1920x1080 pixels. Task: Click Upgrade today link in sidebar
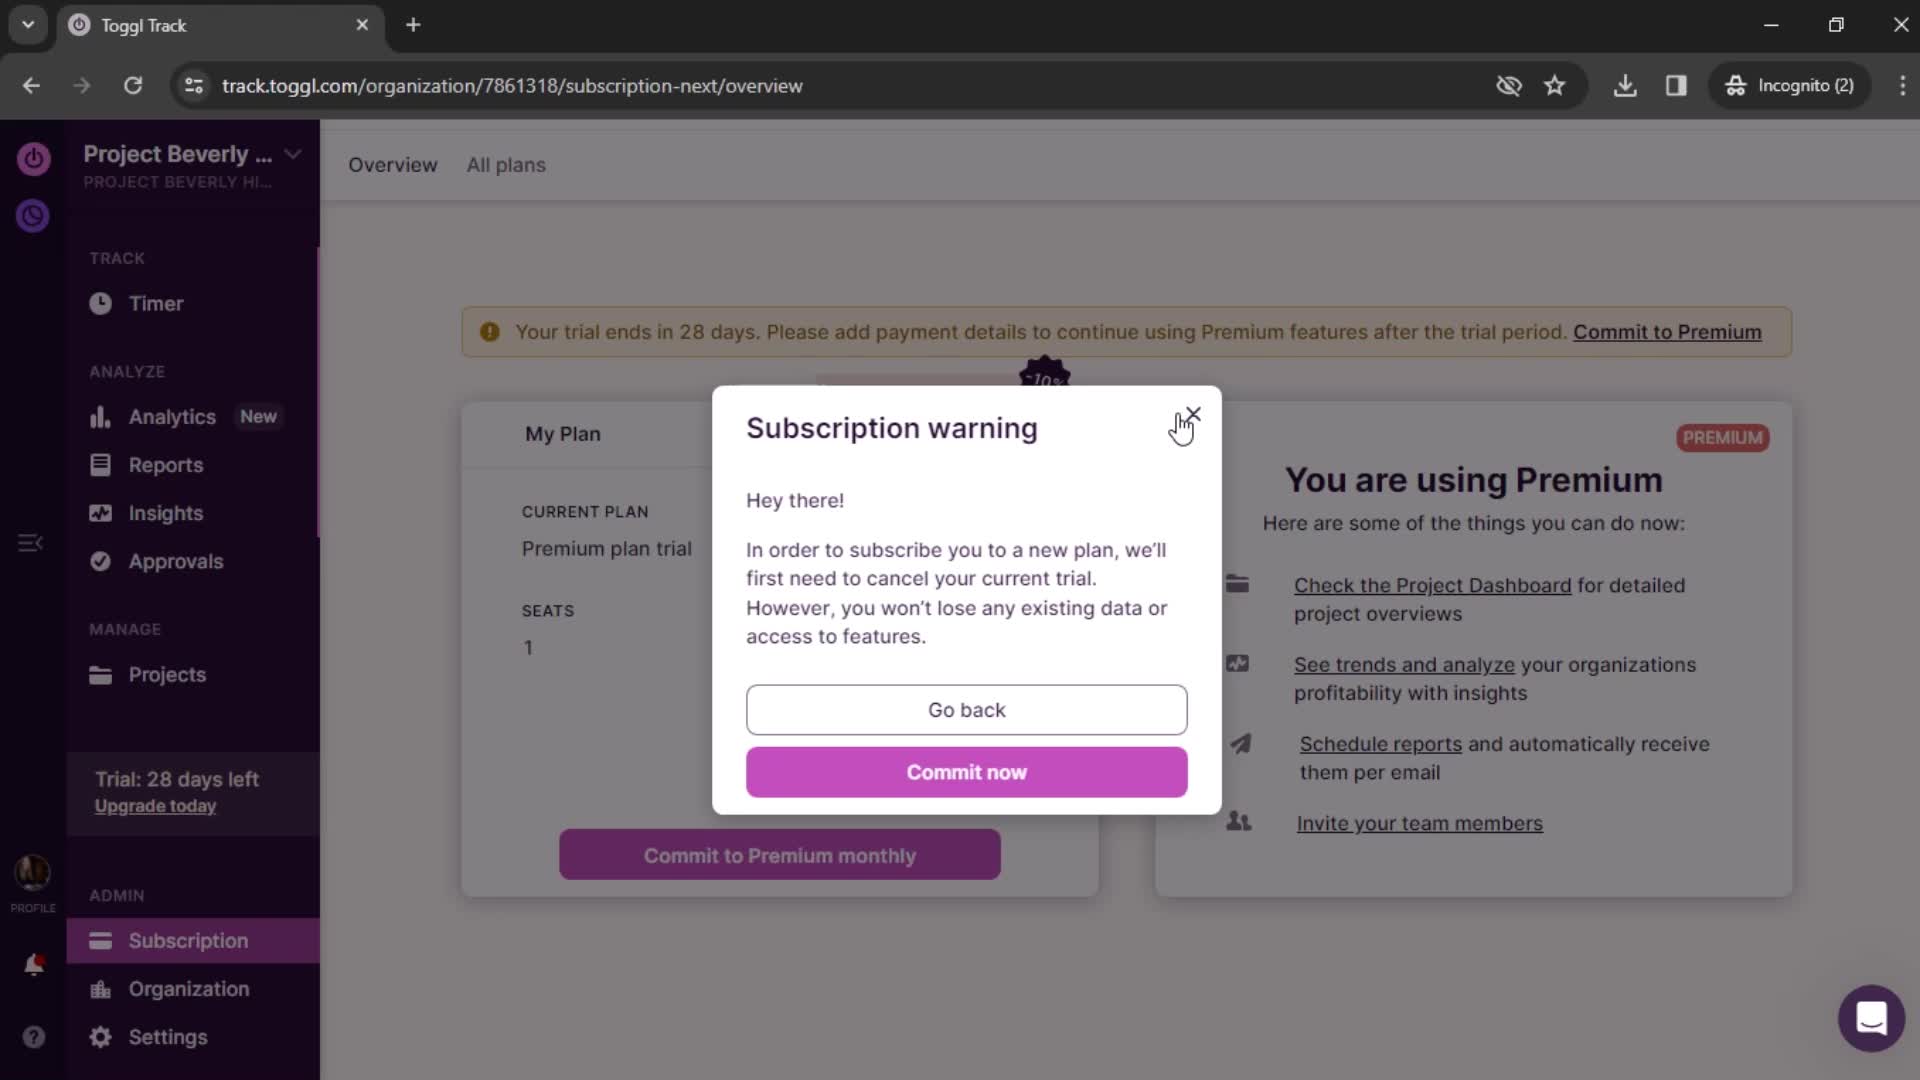click(154, 806)
